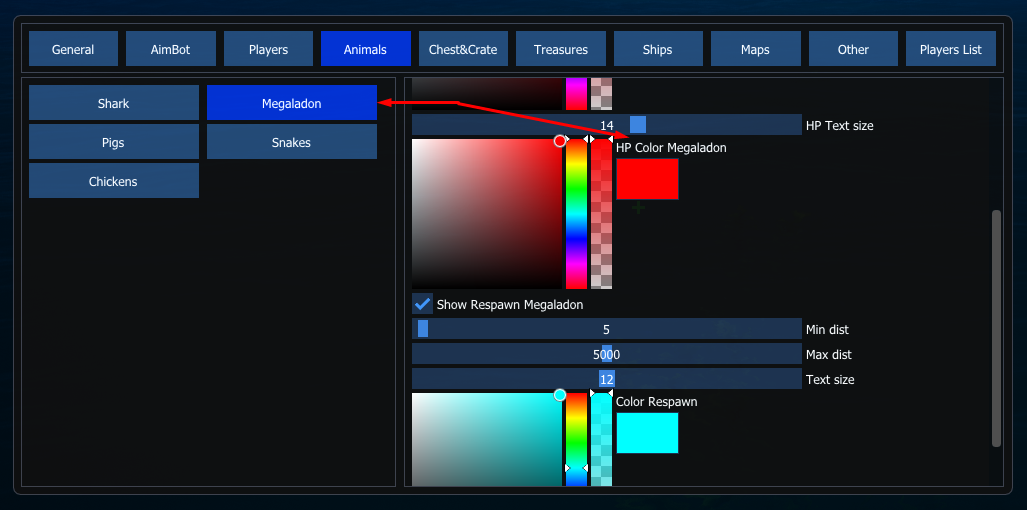
Task: Select the Chest&Crate tab
Action: [463, 49]
